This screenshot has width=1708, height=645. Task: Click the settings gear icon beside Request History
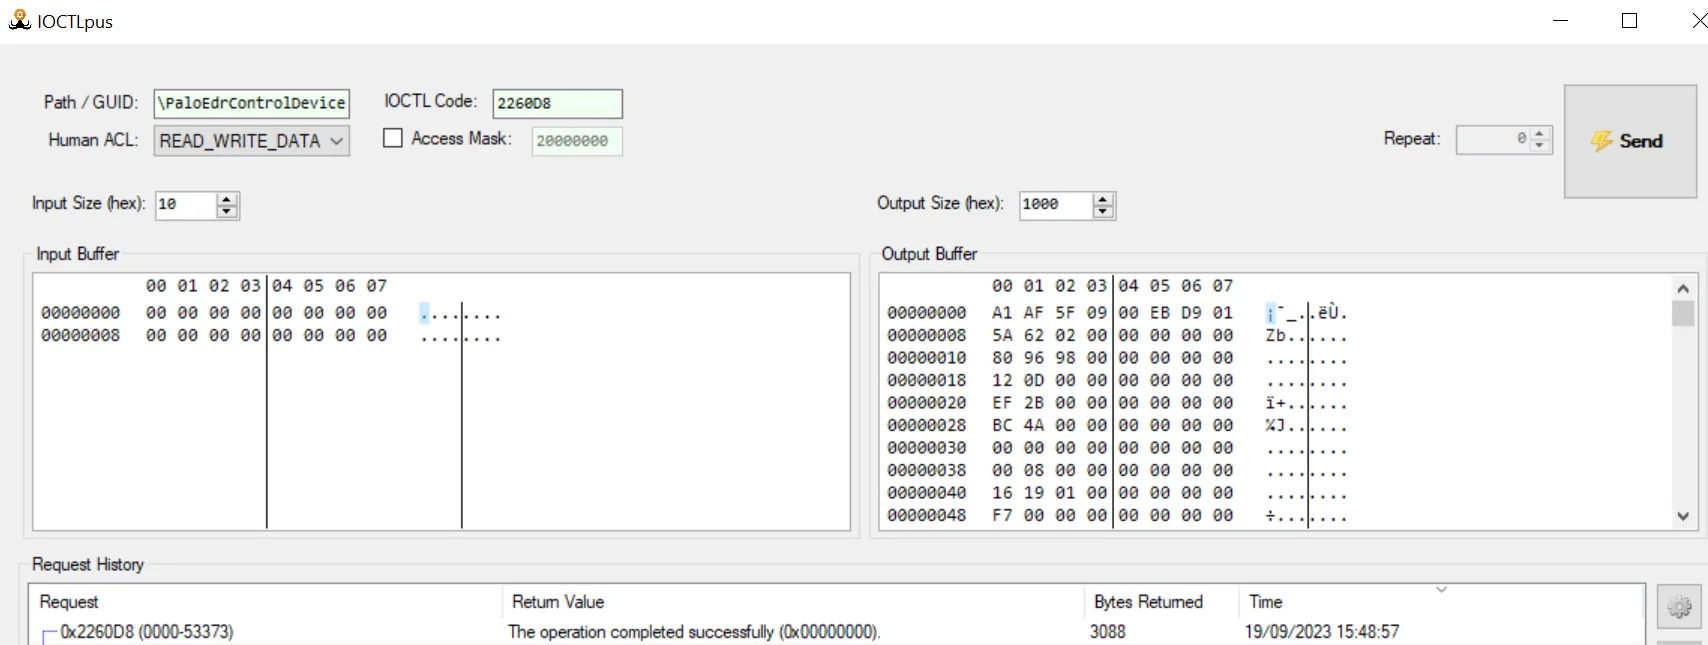1679,606
